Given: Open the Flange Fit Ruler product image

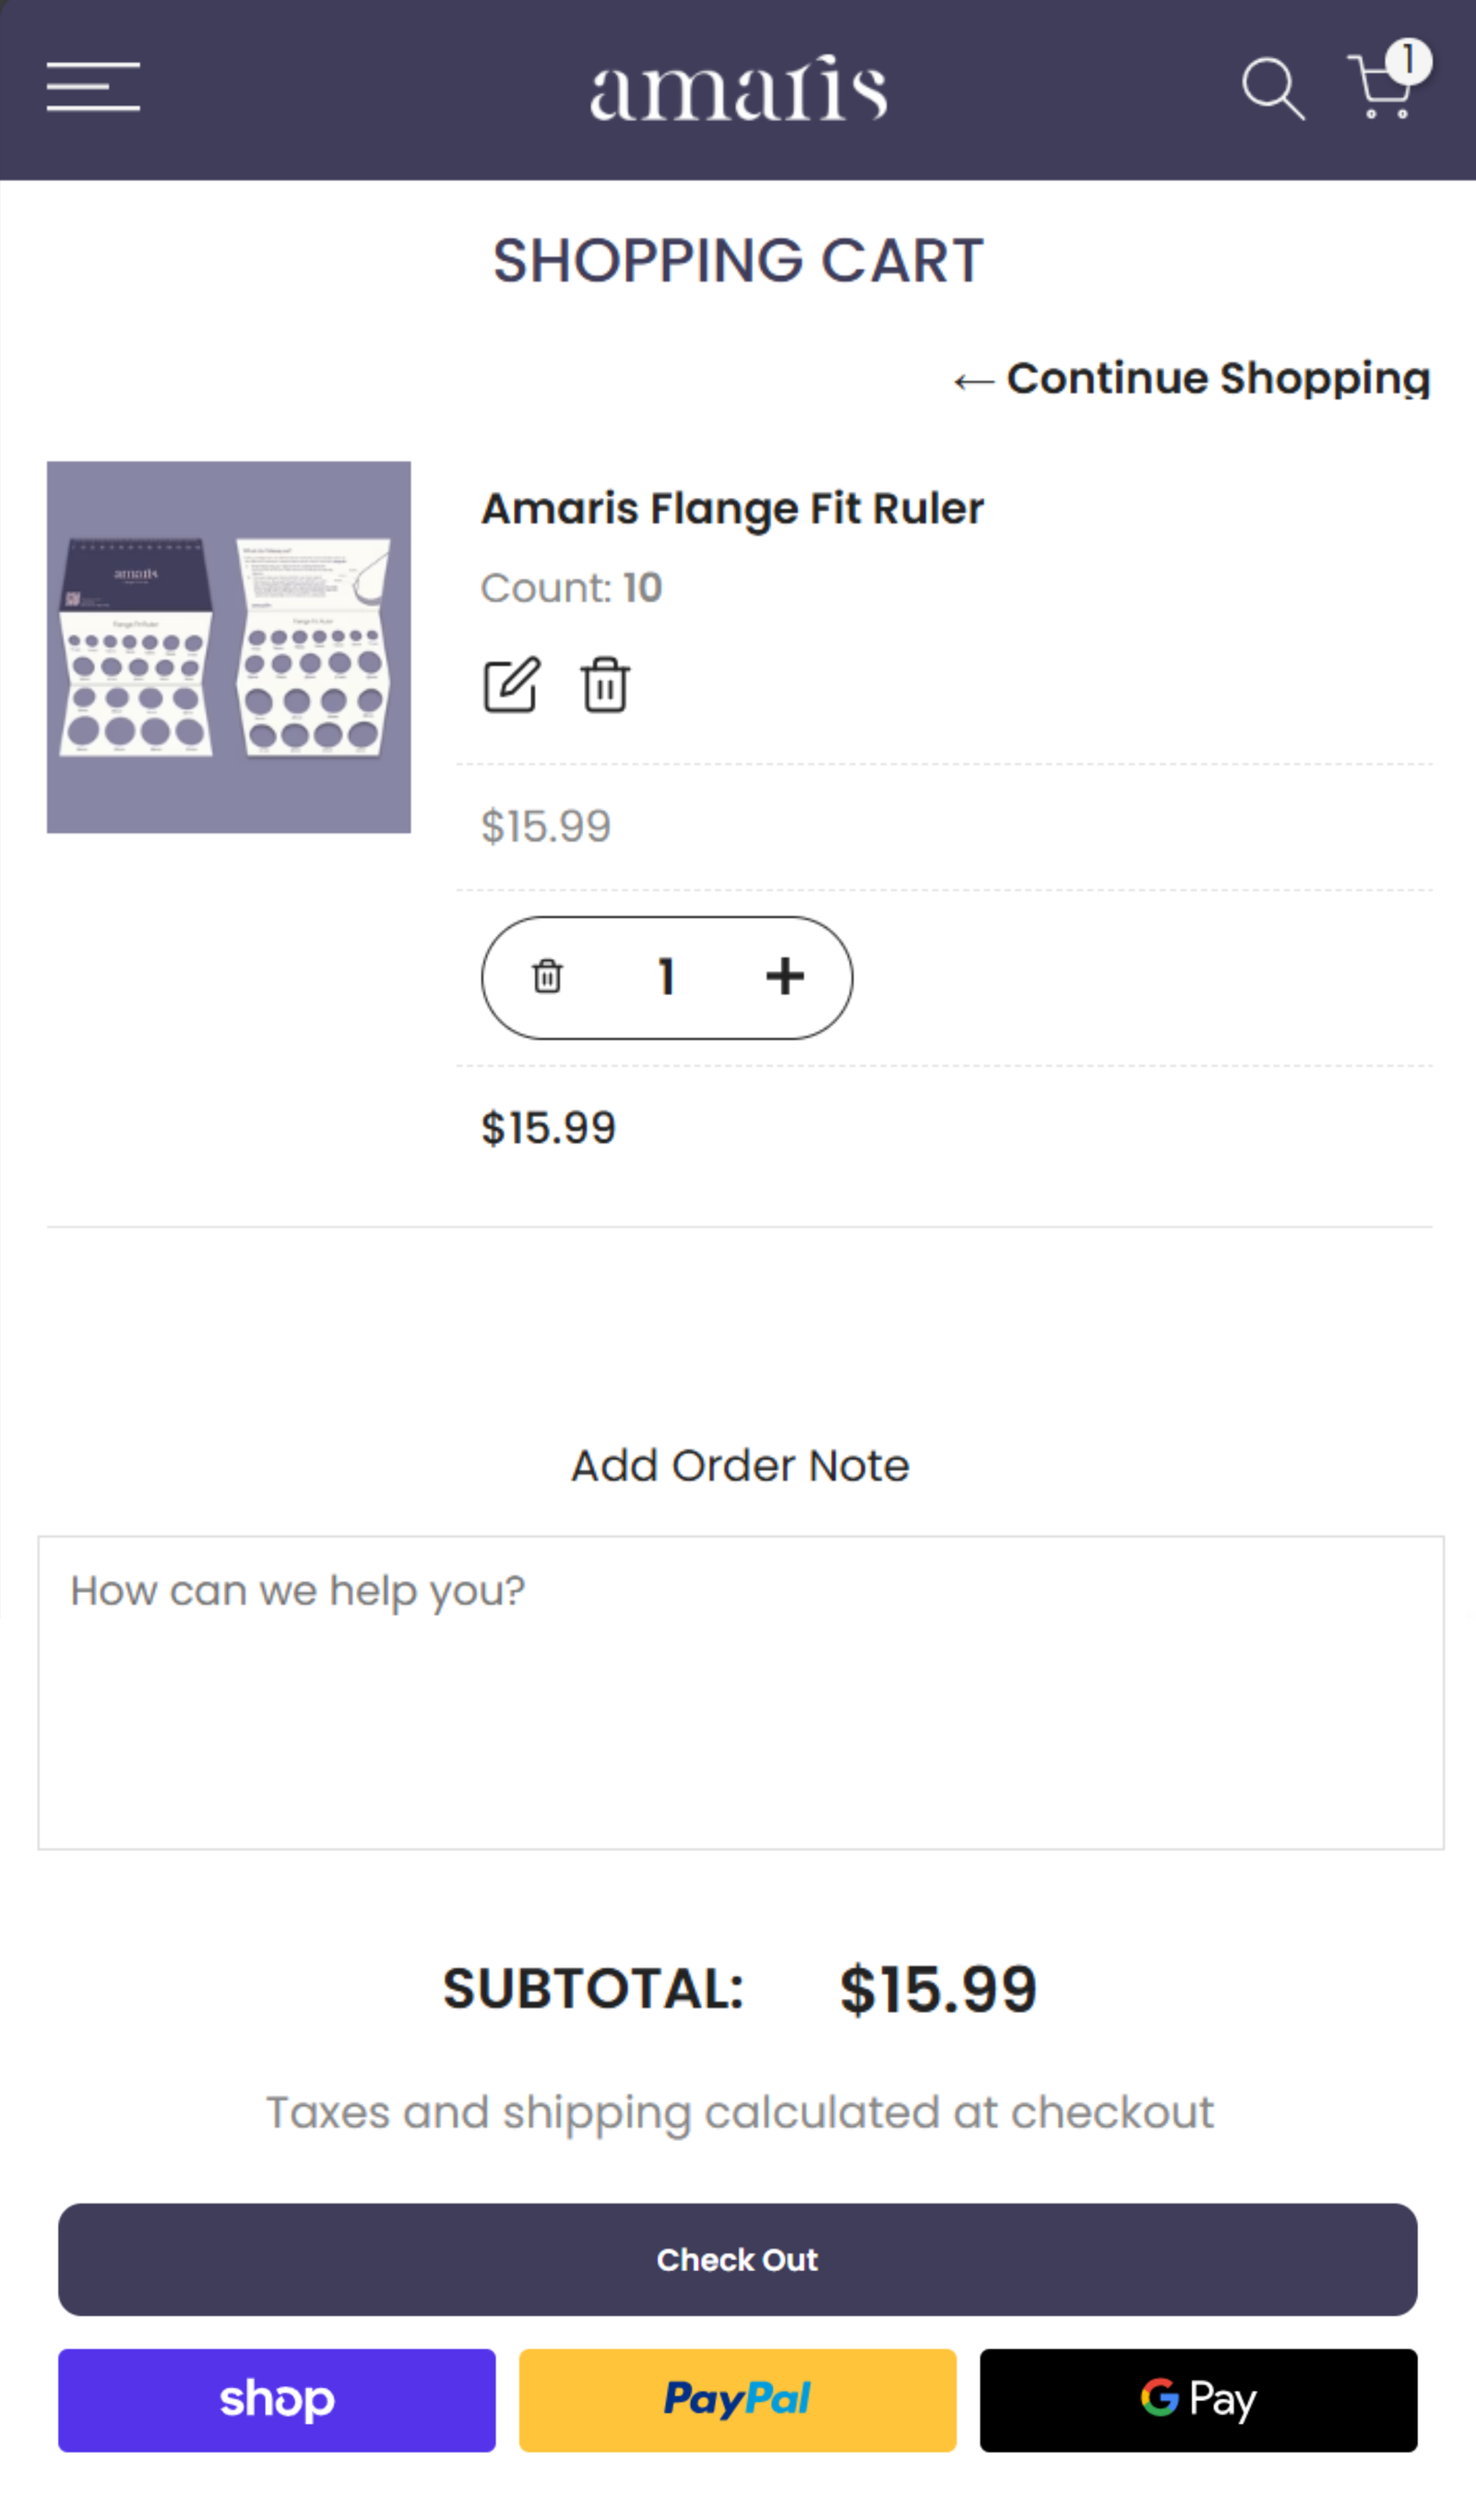Looking at the screenshot, I should tap(229, 647).
